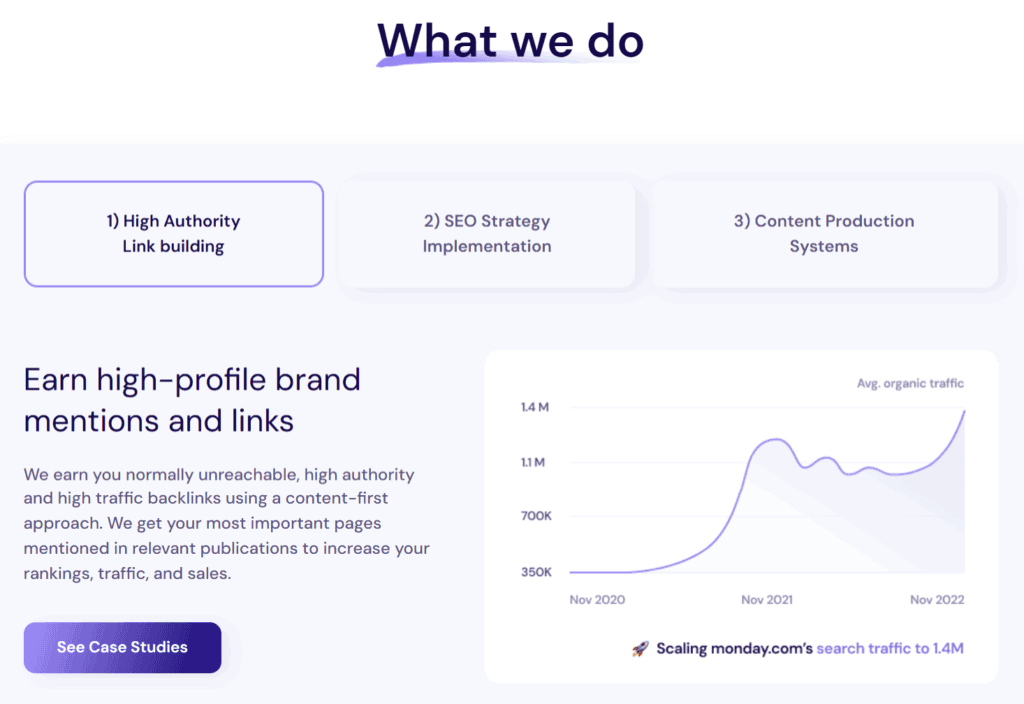Select Nov 2020 on the chart timeline
The width and height of the screenshot is (1024, 704).
click(x=597, y=600)
